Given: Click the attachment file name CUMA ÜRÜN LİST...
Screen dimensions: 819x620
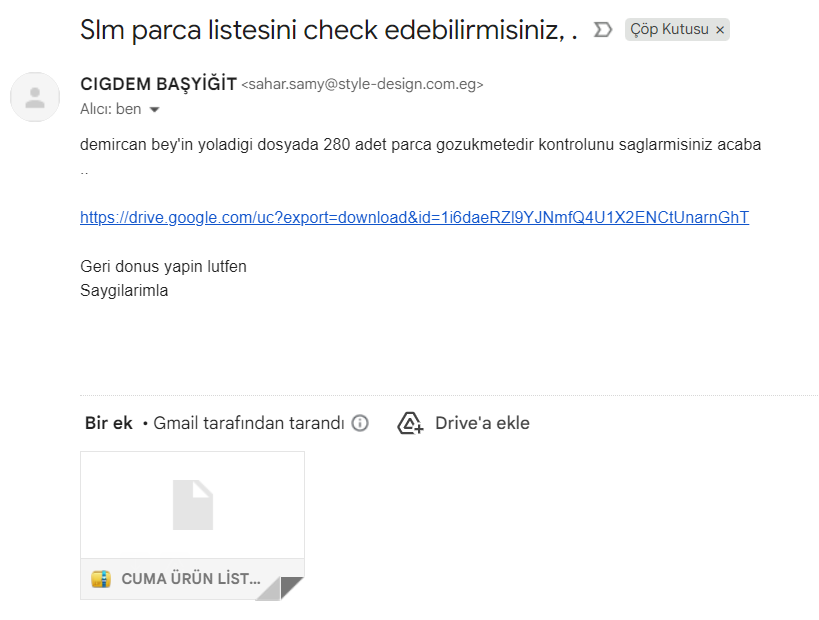Looking at the screenshot, I should coord(191,579).
